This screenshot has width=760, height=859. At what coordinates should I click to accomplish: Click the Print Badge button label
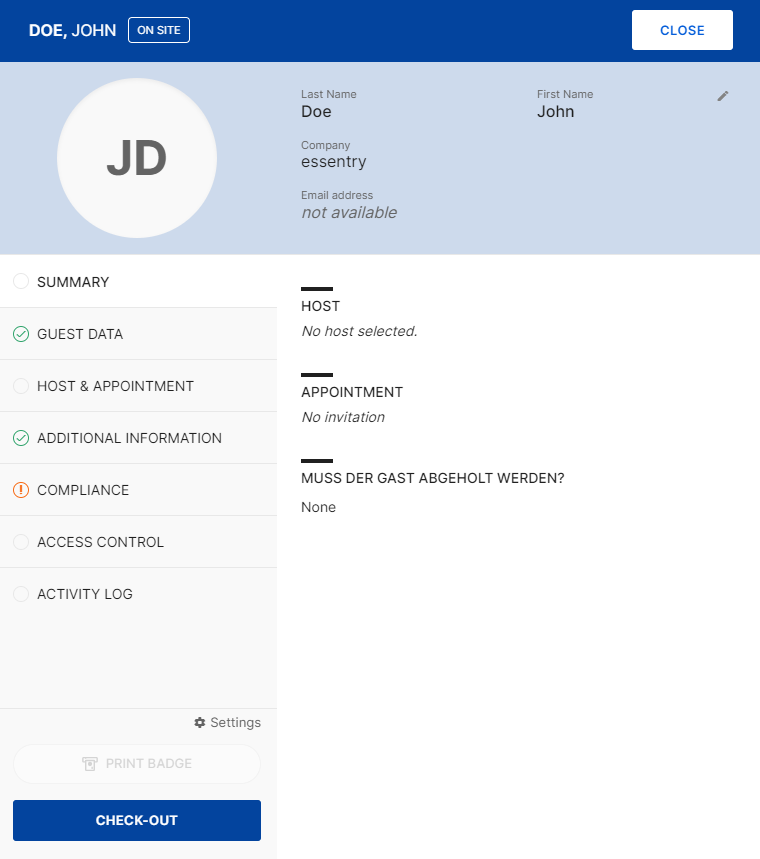[x=148, y=764]
